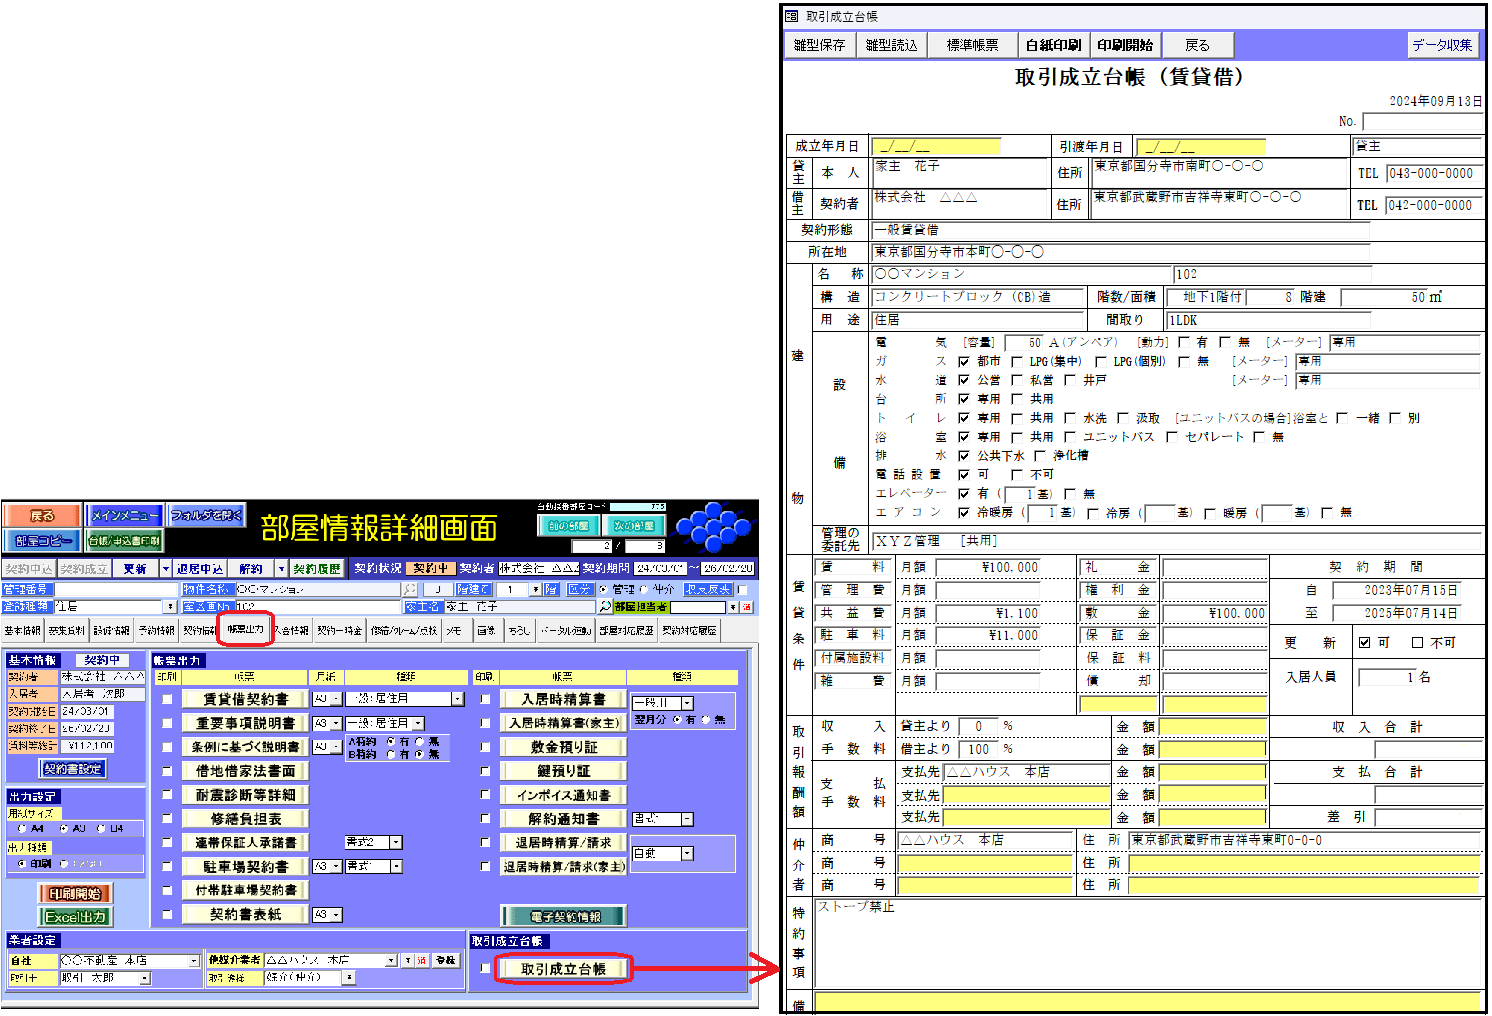Viewport: 1492px width, 1016px height.
Task: Tick the checkbox beside 取引成立台帳 button
Action: tap(485, 968)
